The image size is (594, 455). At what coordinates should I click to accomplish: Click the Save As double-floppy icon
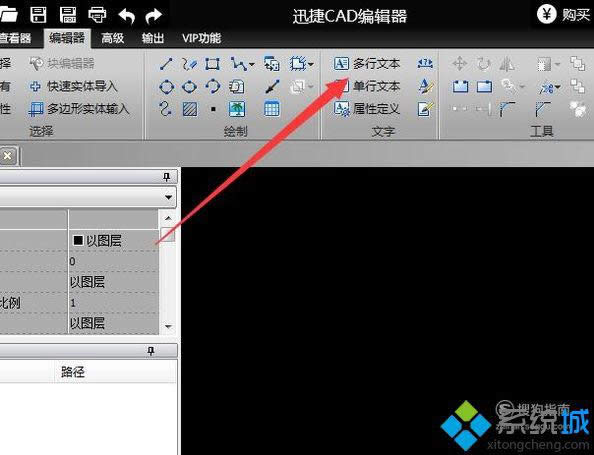pyautogui.click(x=68, y=15)
